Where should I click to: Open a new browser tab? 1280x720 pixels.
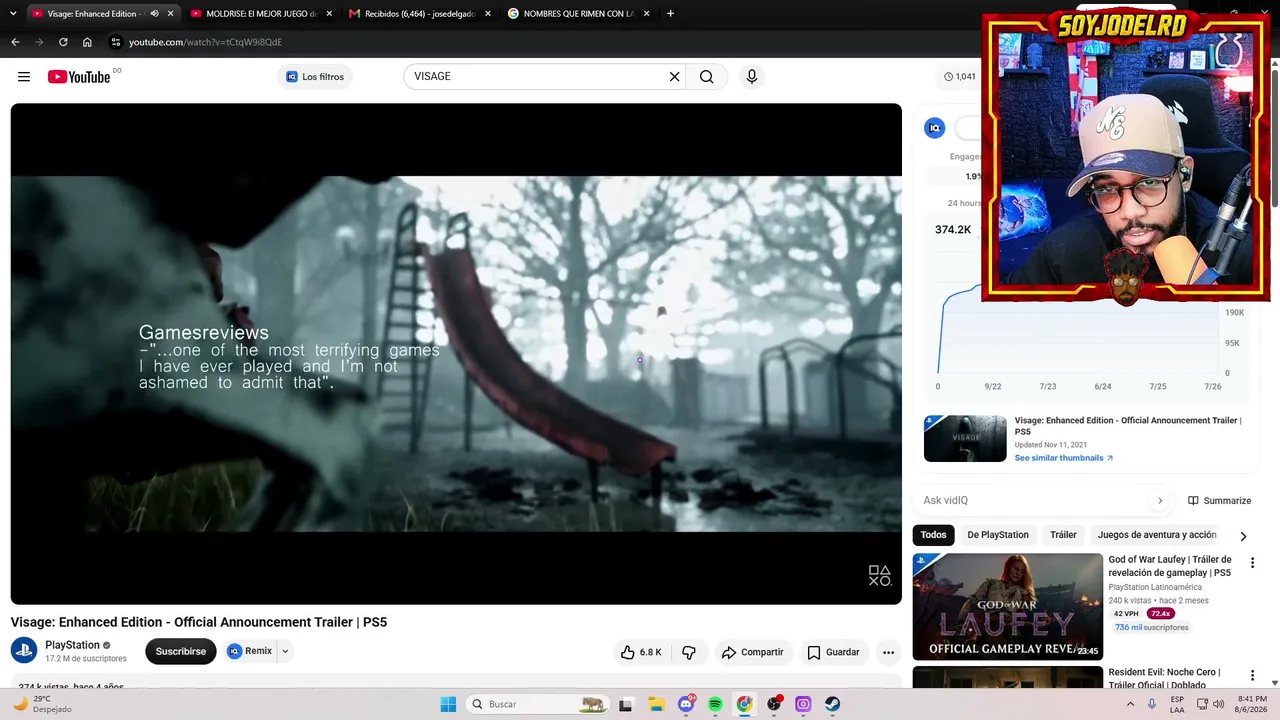pyautogui.click(x=670, y=14)
